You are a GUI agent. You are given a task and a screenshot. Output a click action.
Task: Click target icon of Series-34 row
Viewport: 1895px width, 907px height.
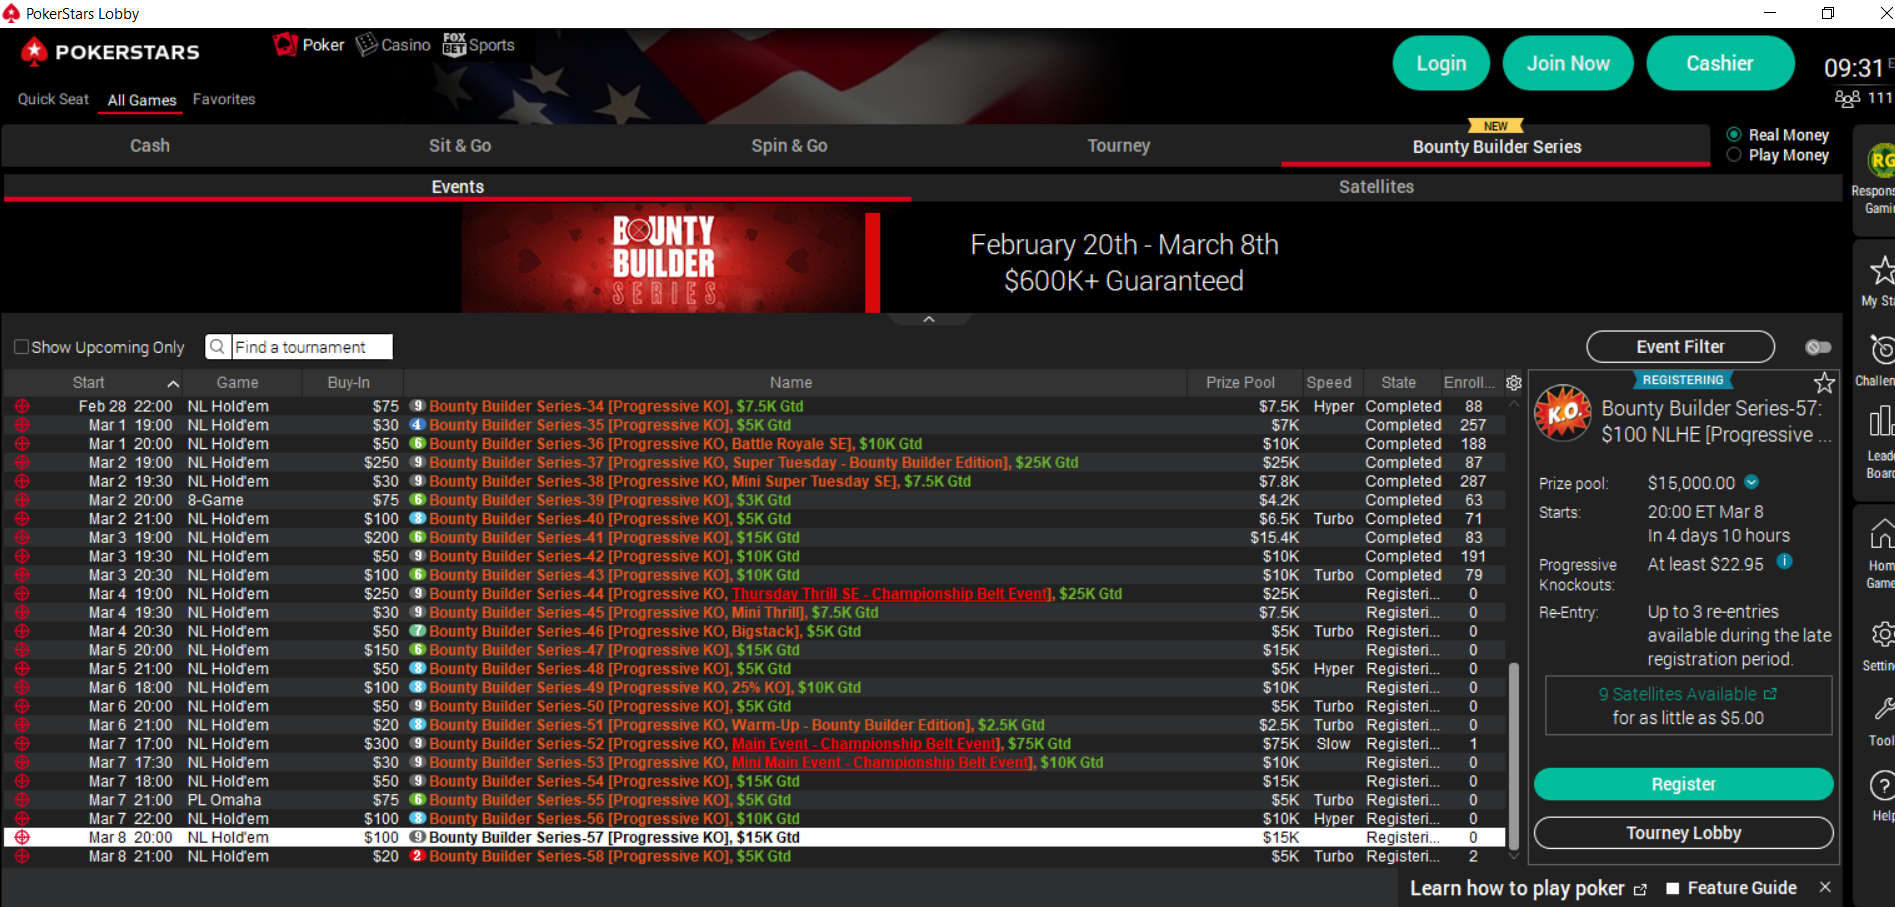pyautogui.click(x=22, y=406)
